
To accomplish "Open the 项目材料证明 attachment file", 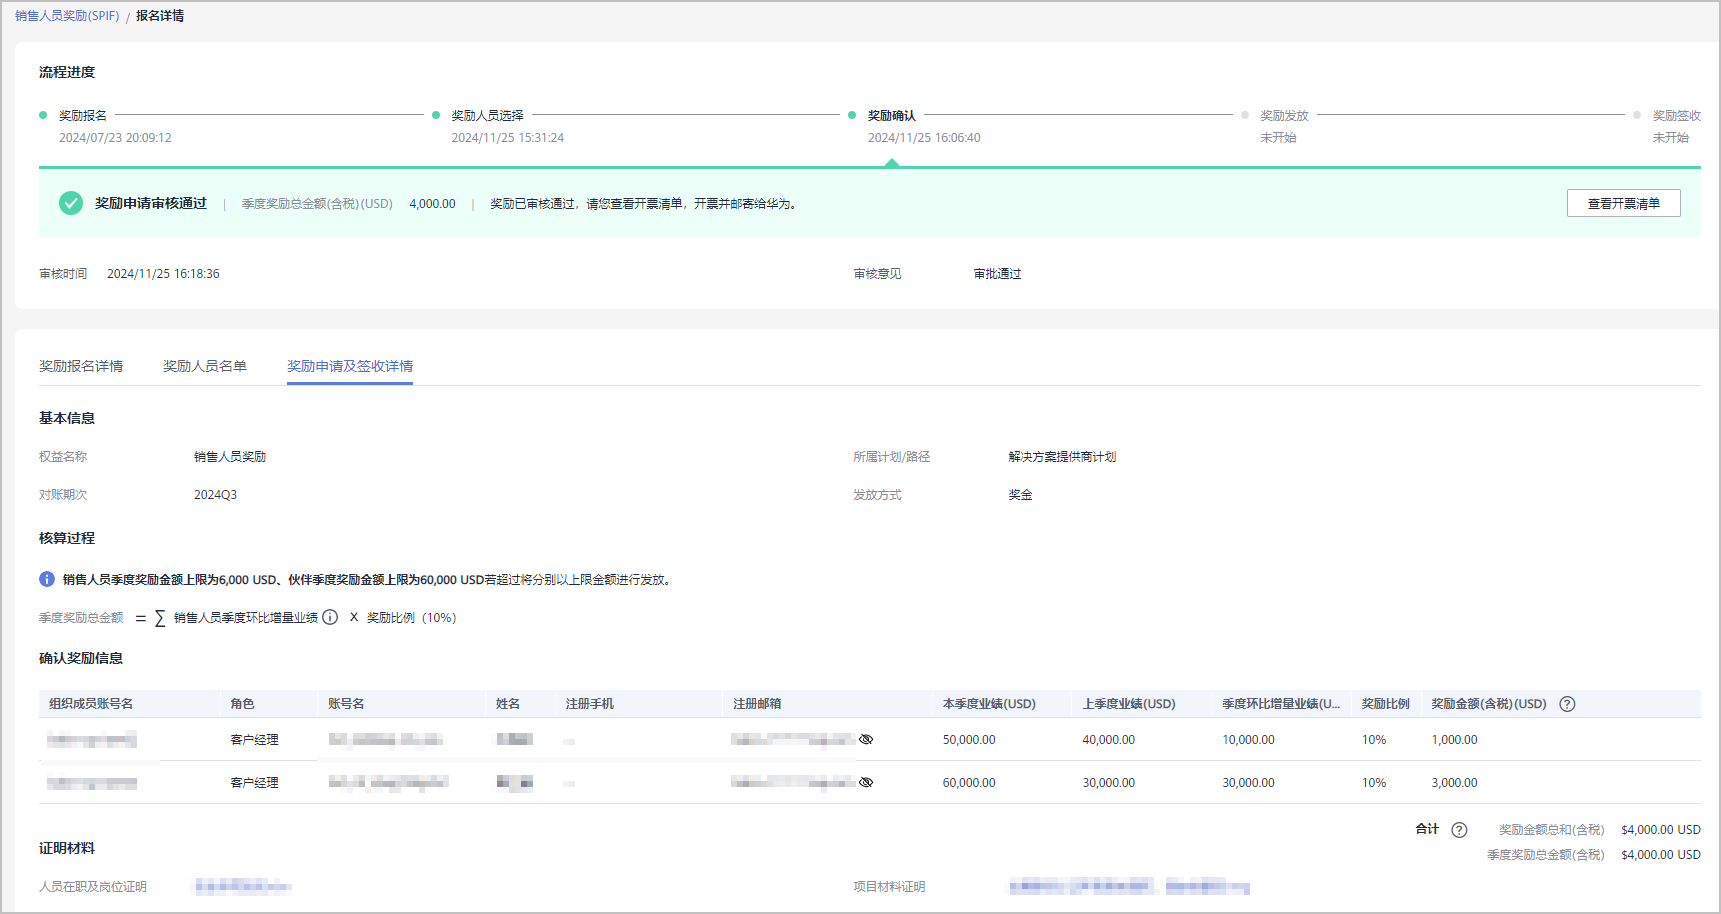I will tap(1128, 886).
